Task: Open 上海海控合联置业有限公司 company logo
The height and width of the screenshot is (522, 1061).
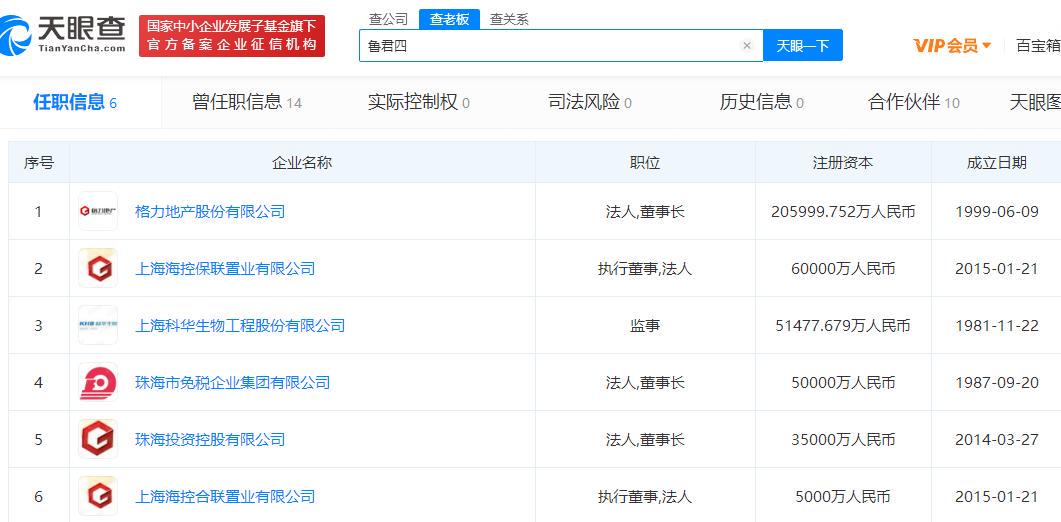Action: tap(98, 496)
